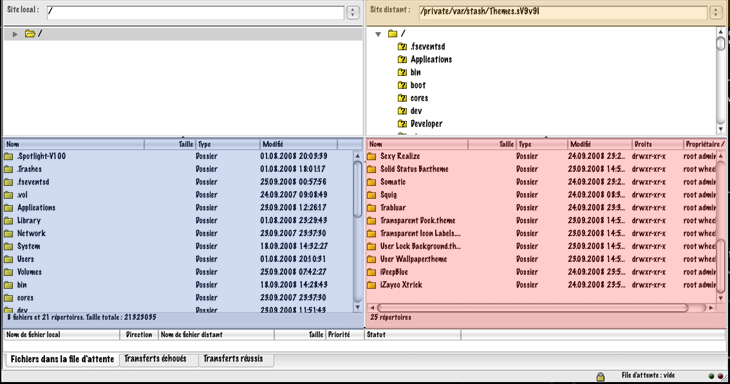This screenshot has width=730, height=384.
Task: Sort local files by Nom column
Action: click(74, 144)
